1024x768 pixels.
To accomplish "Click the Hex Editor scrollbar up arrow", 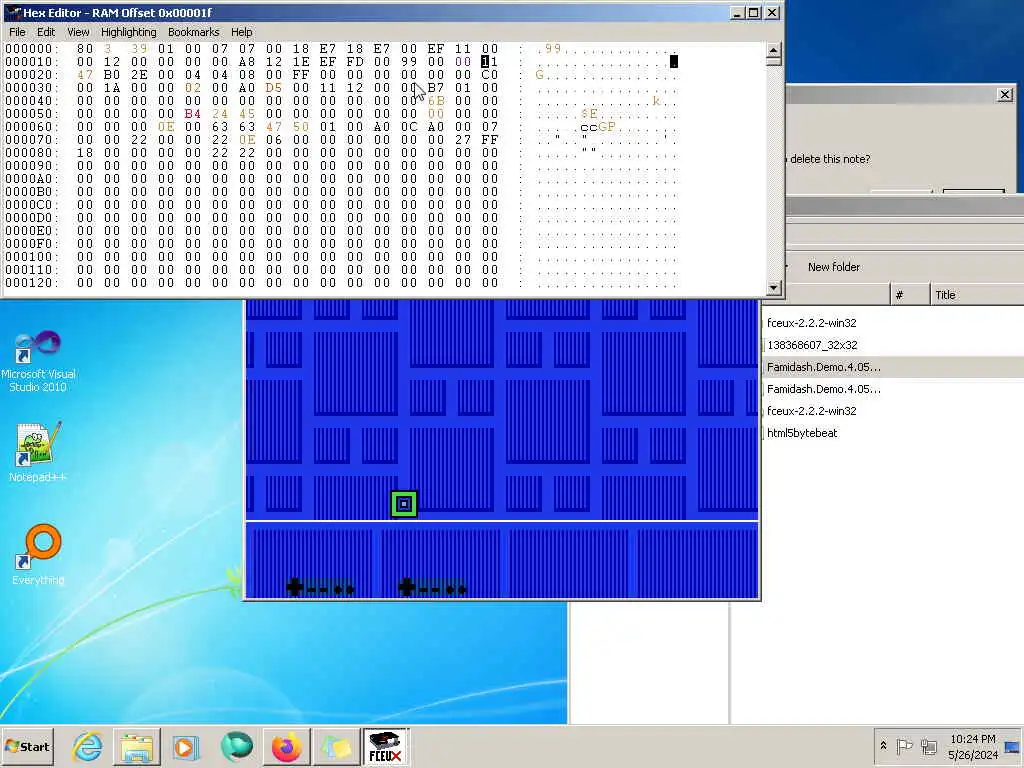I will click(x=773, y=51).
